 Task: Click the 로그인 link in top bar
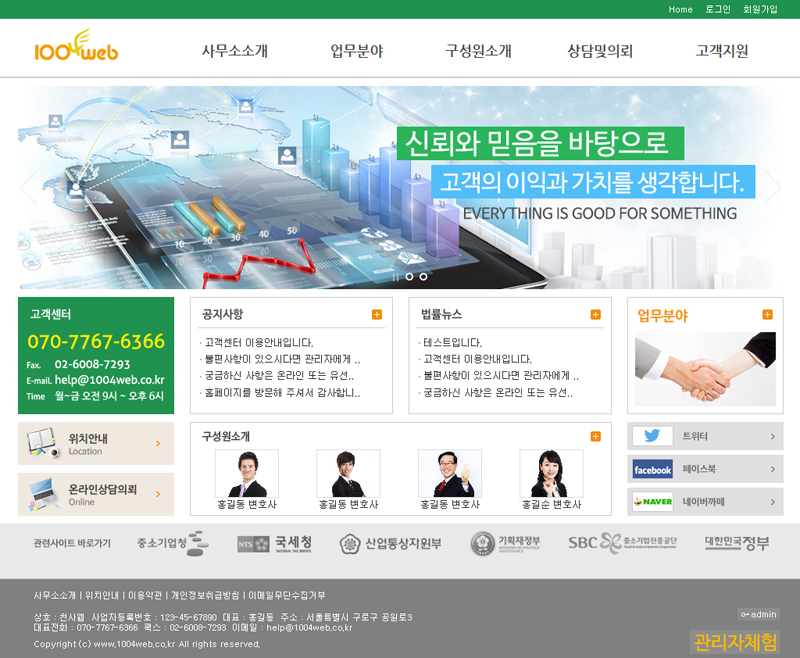[x=717, y=9]
